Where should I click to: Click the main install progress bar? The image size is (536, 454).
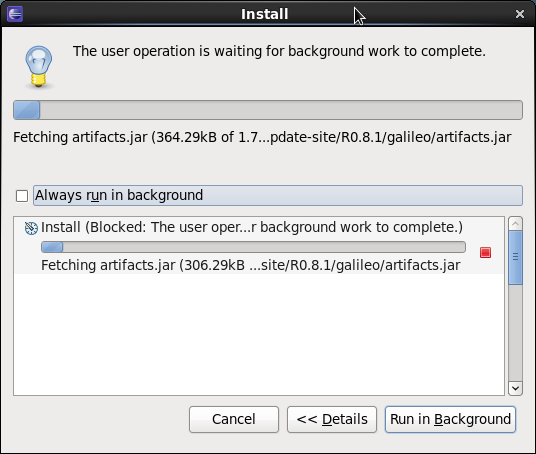click(268, 110)
